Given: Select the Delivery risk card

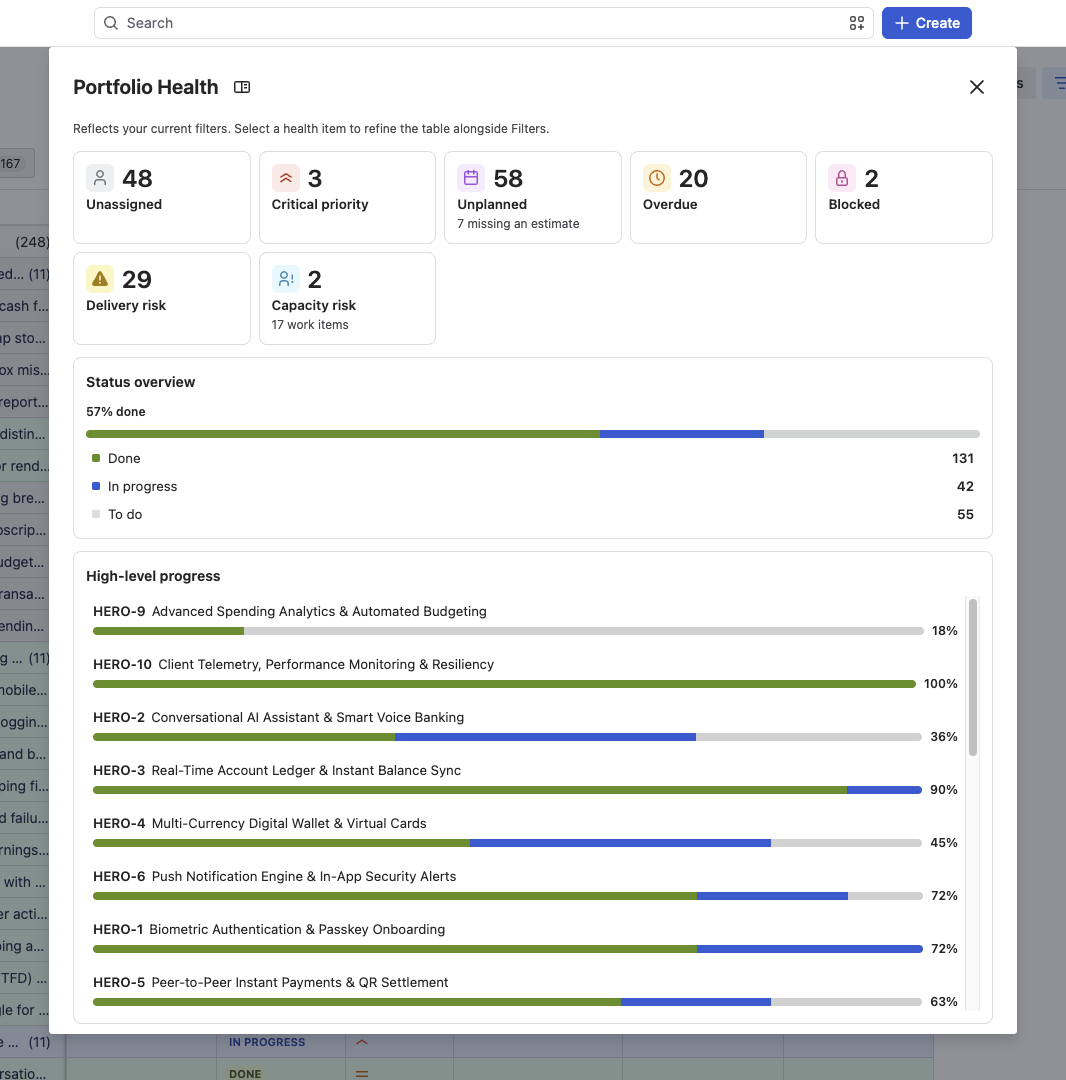Looking at the screenshot, I should (162, 298).
